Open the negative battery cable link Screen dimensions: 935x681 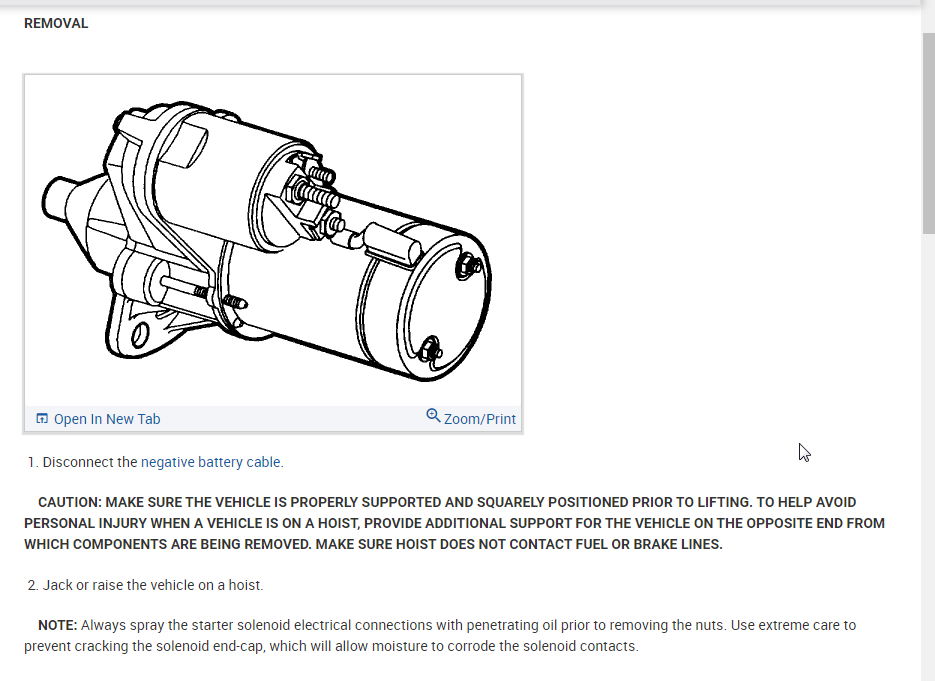click(x=210, y=462)
